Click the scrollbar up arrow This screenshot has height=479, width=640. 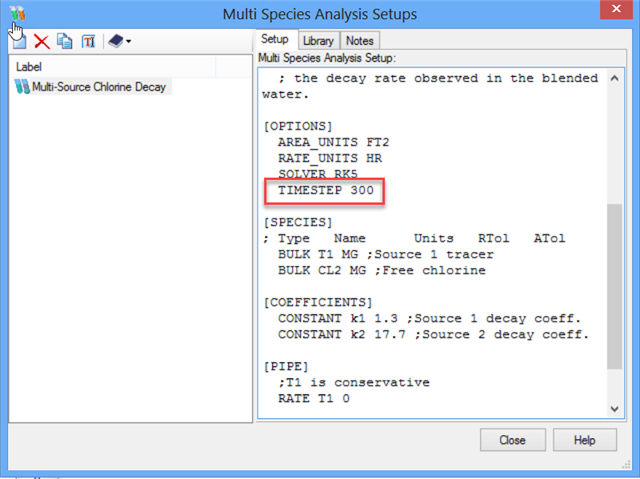(614, 78)
